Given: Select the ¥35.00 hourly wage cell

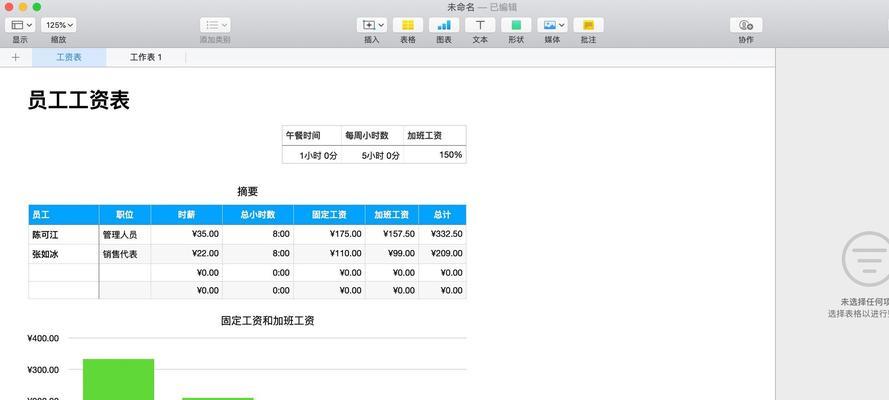Looking at the screenshot, I should pos(187,234).
